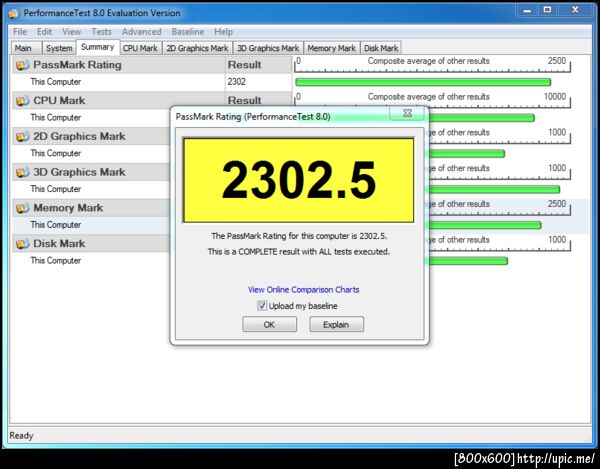Click the 3D Graphics Mark section icon
Image resolution: width=600 pixels, height=469 pixels.
[x=23, y=173]
